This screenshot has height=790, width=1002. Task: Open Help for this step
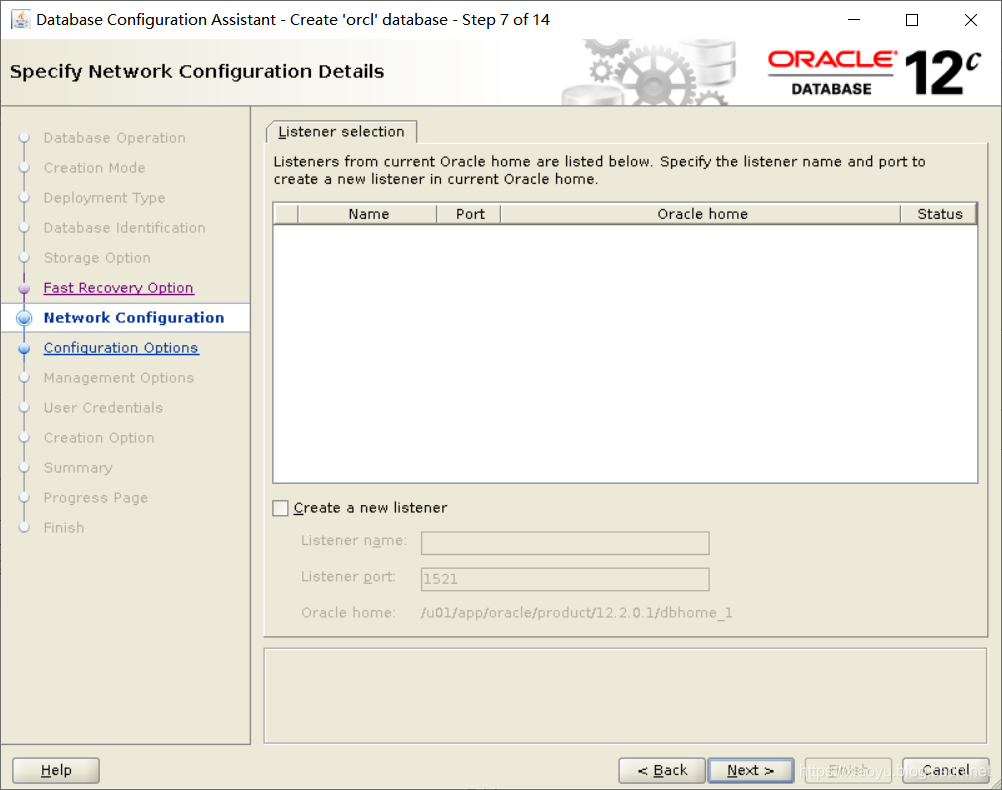click(56, 770)
